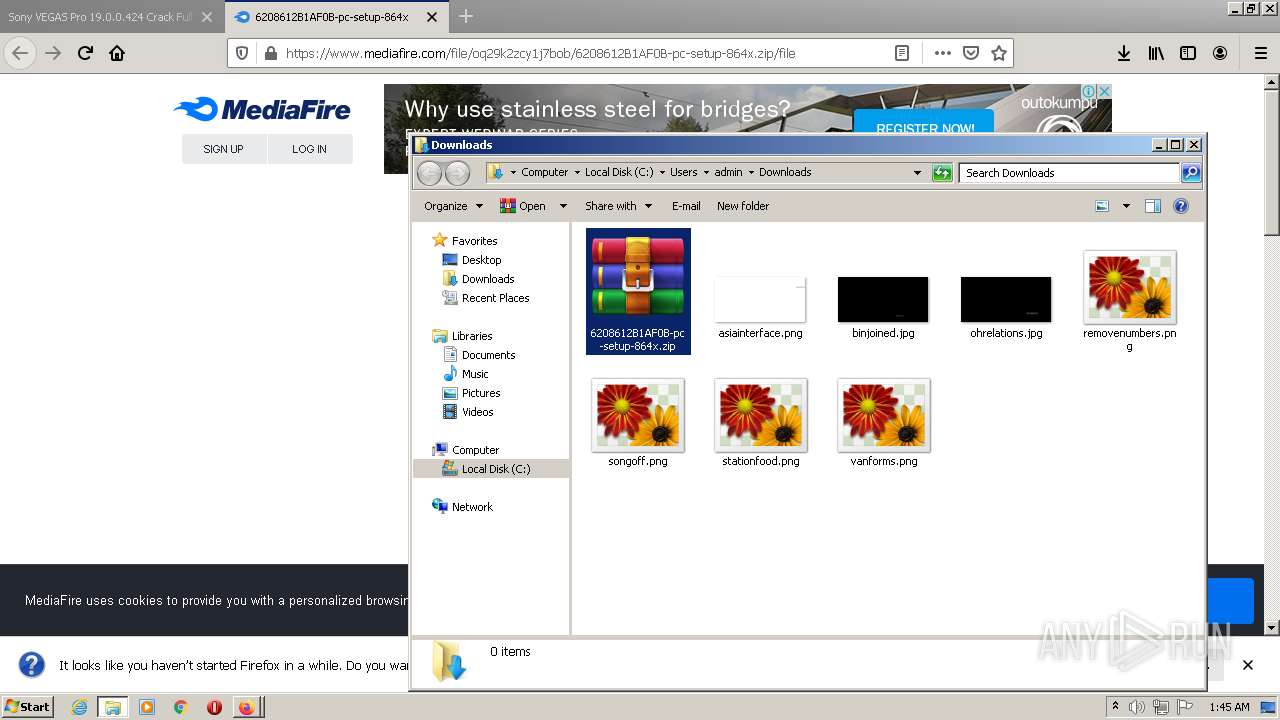Show hidden system tray icons
Screen dimensions: 1280x720
point(1115,706)
